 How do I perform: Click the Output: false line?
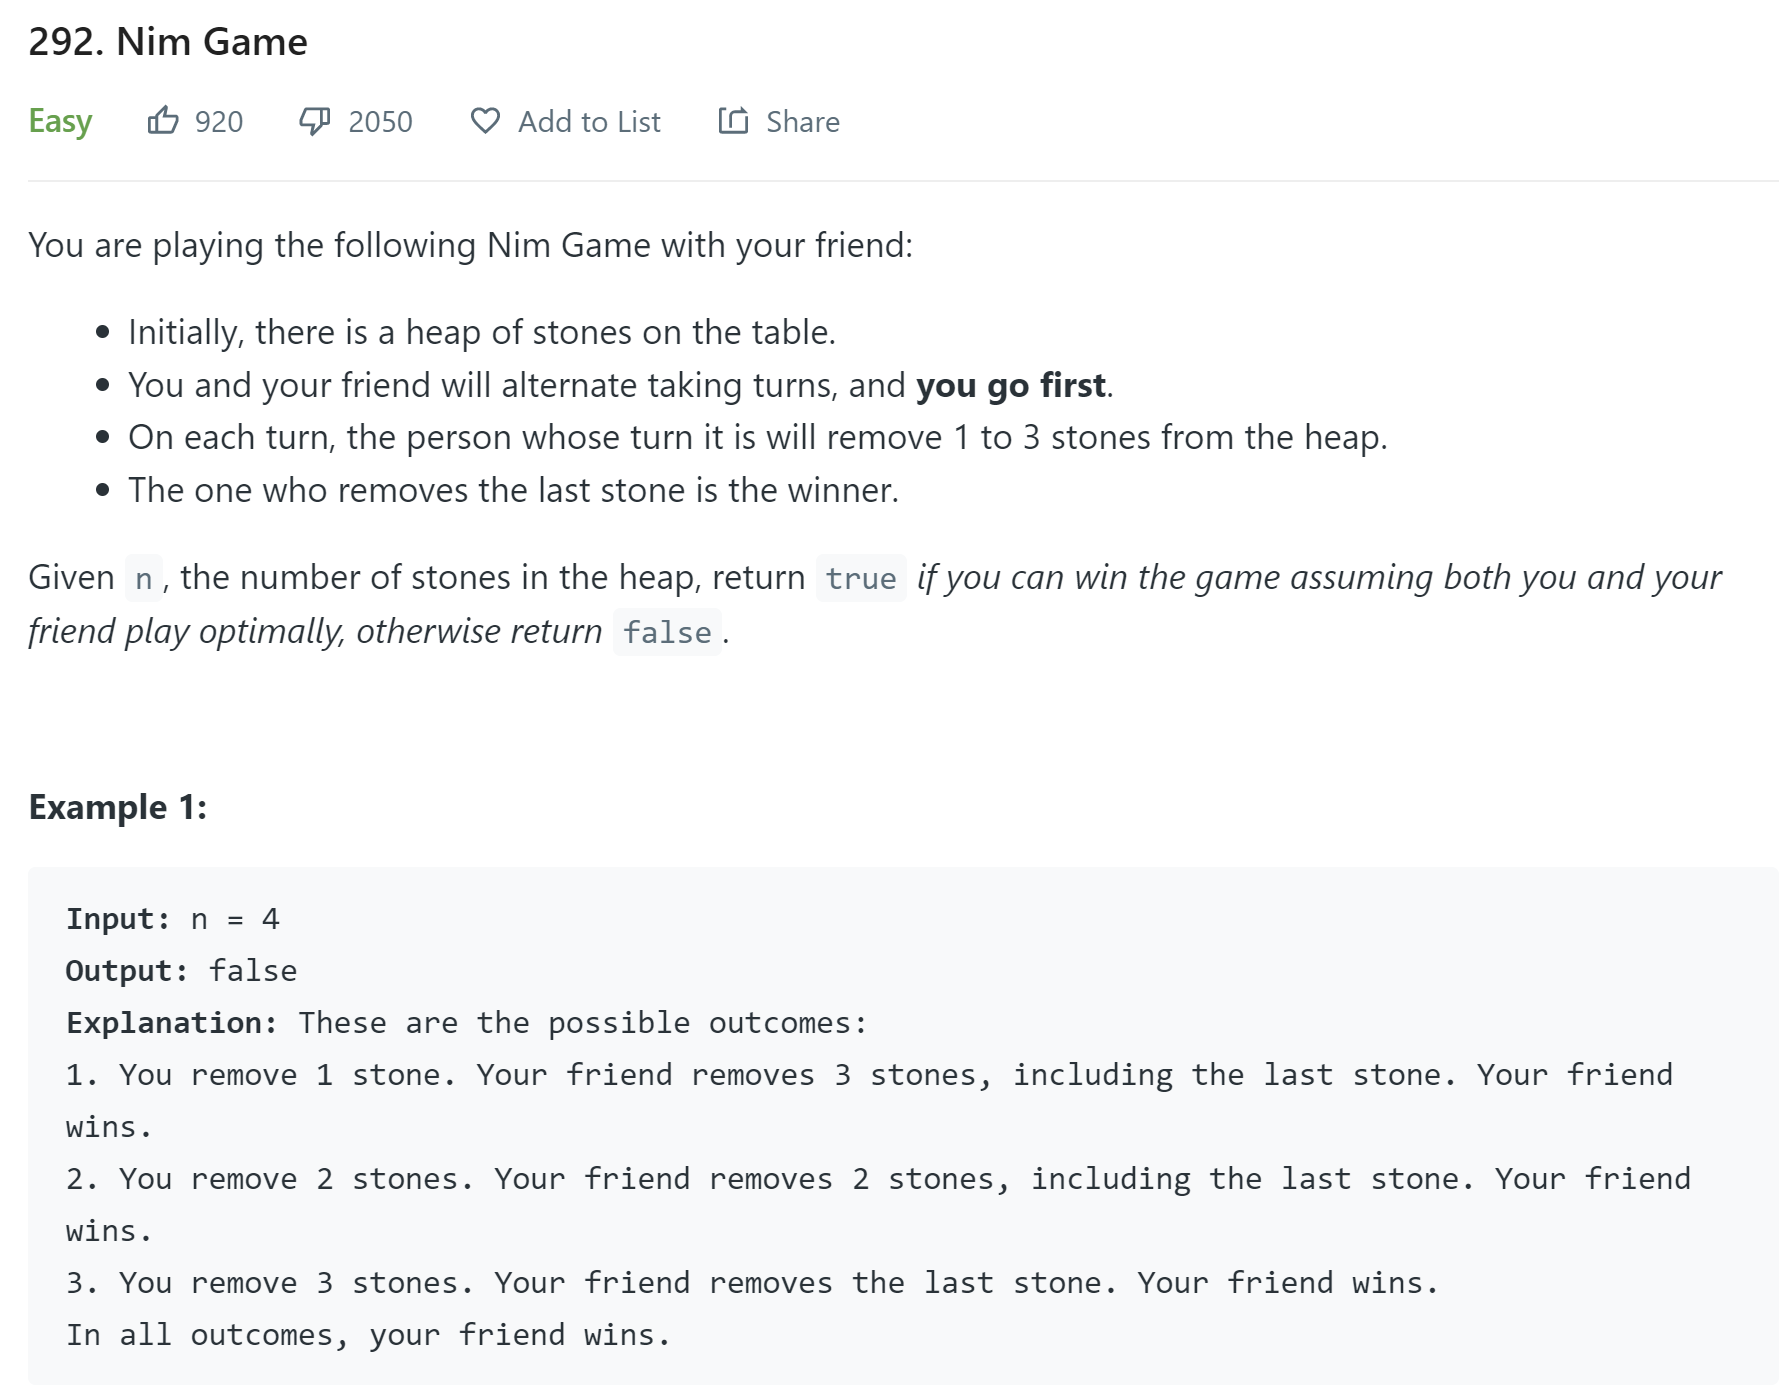click(x=181, y=971)
